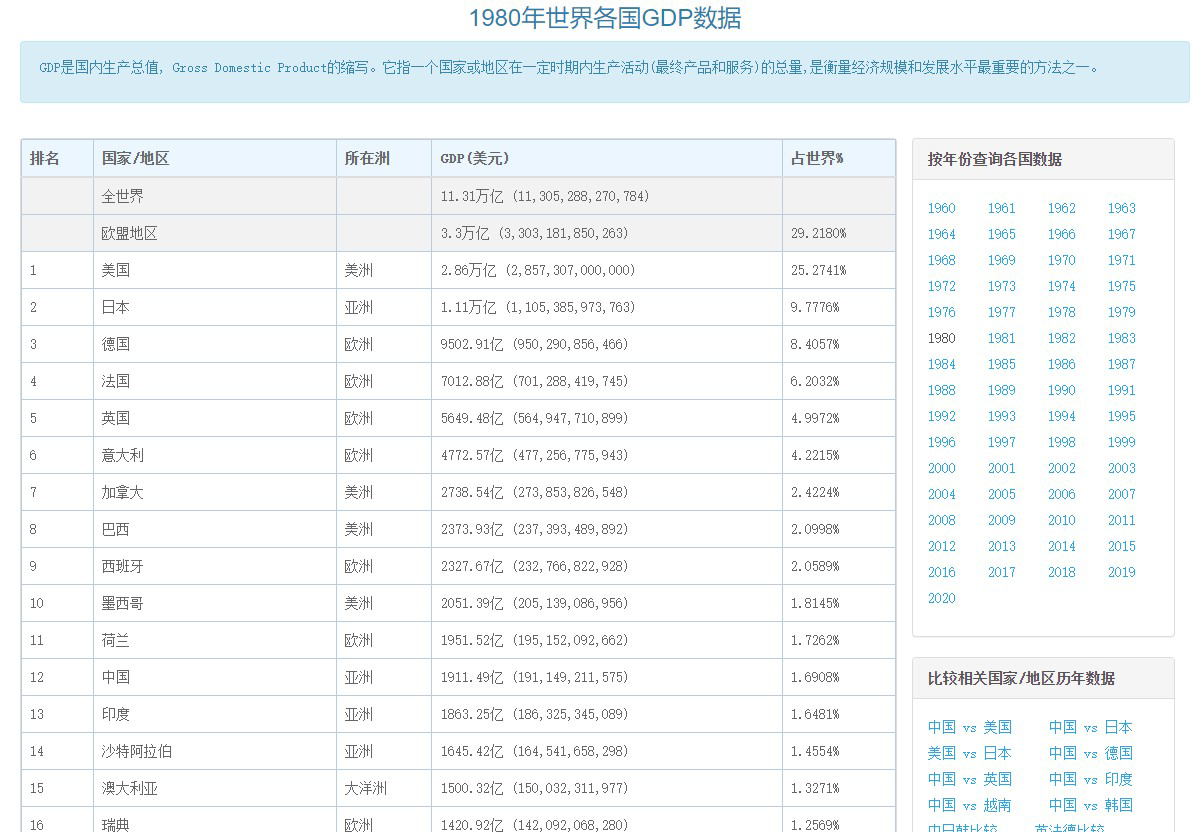The image size is (1195, 832).
Task: Open the 中国 vs 日本 comparison
Action: click(x=1090, y=727)
